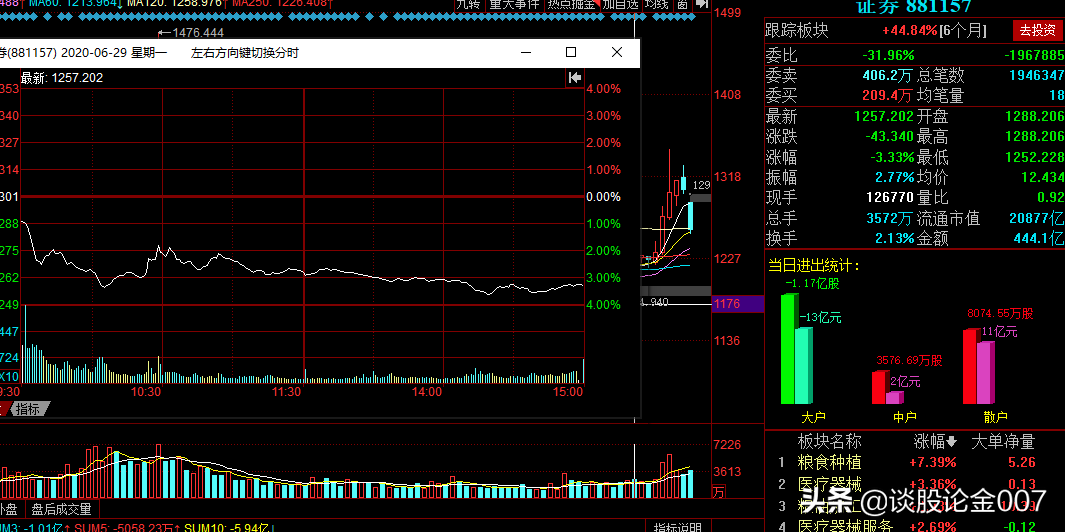Image resolution: width=1065 pixels, height=532 pixels.
Task: Click the 窗 window toolbar button
Action: (x=682, y=5)
